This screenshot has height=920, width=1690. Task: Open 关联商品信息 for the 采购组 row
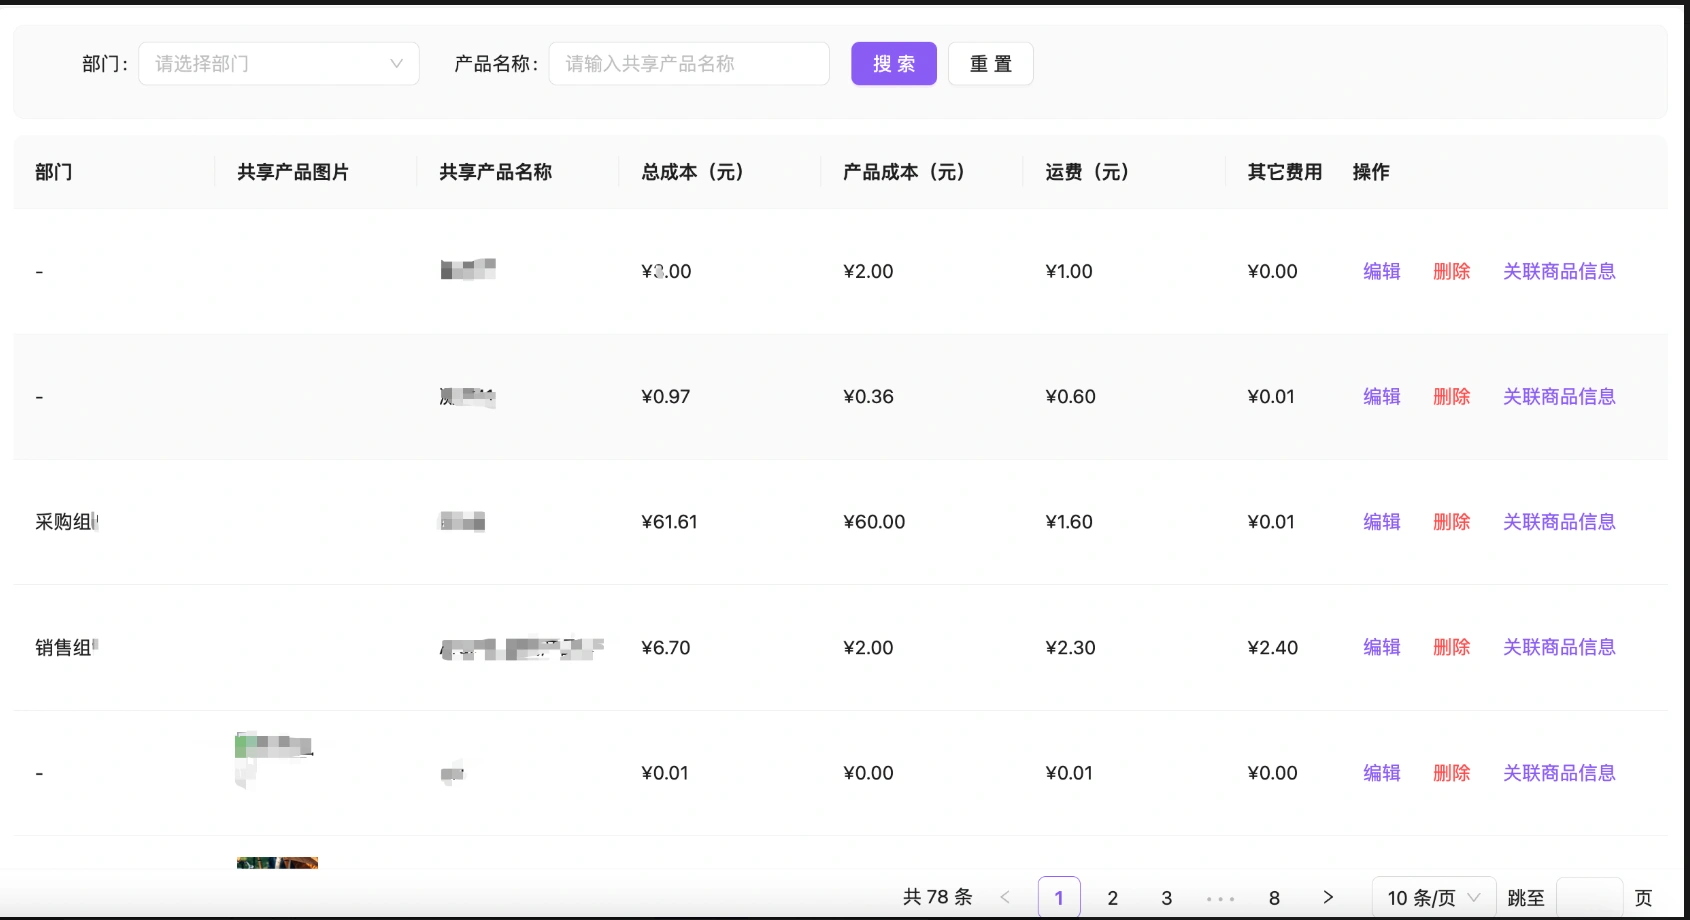1559,522
